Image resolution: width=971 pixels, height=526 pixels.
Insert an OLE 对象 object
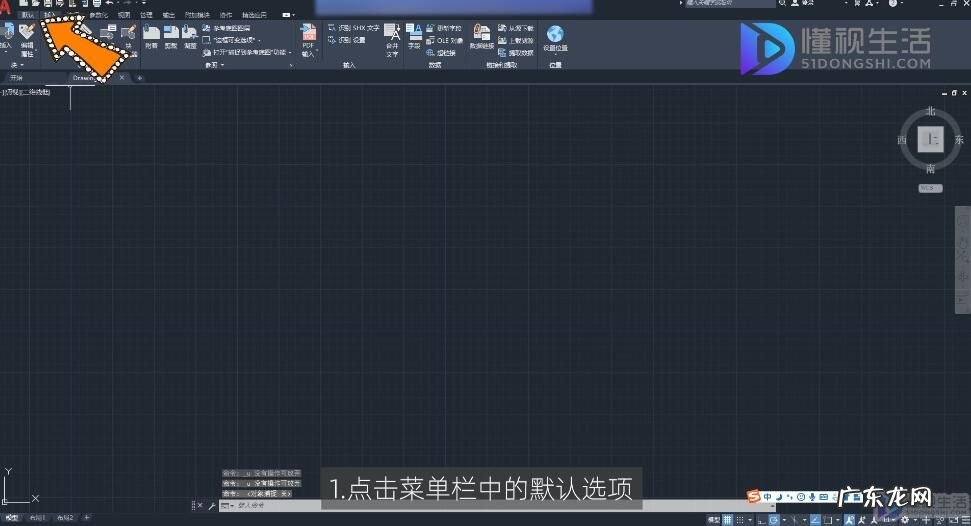pyautogui.click(x=445, y=40)
